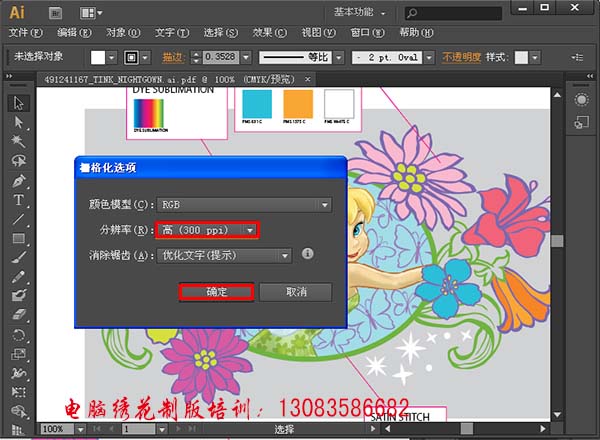Click the 不透明度 opacity link
This screenshot has width=600, height=440.
461,57
